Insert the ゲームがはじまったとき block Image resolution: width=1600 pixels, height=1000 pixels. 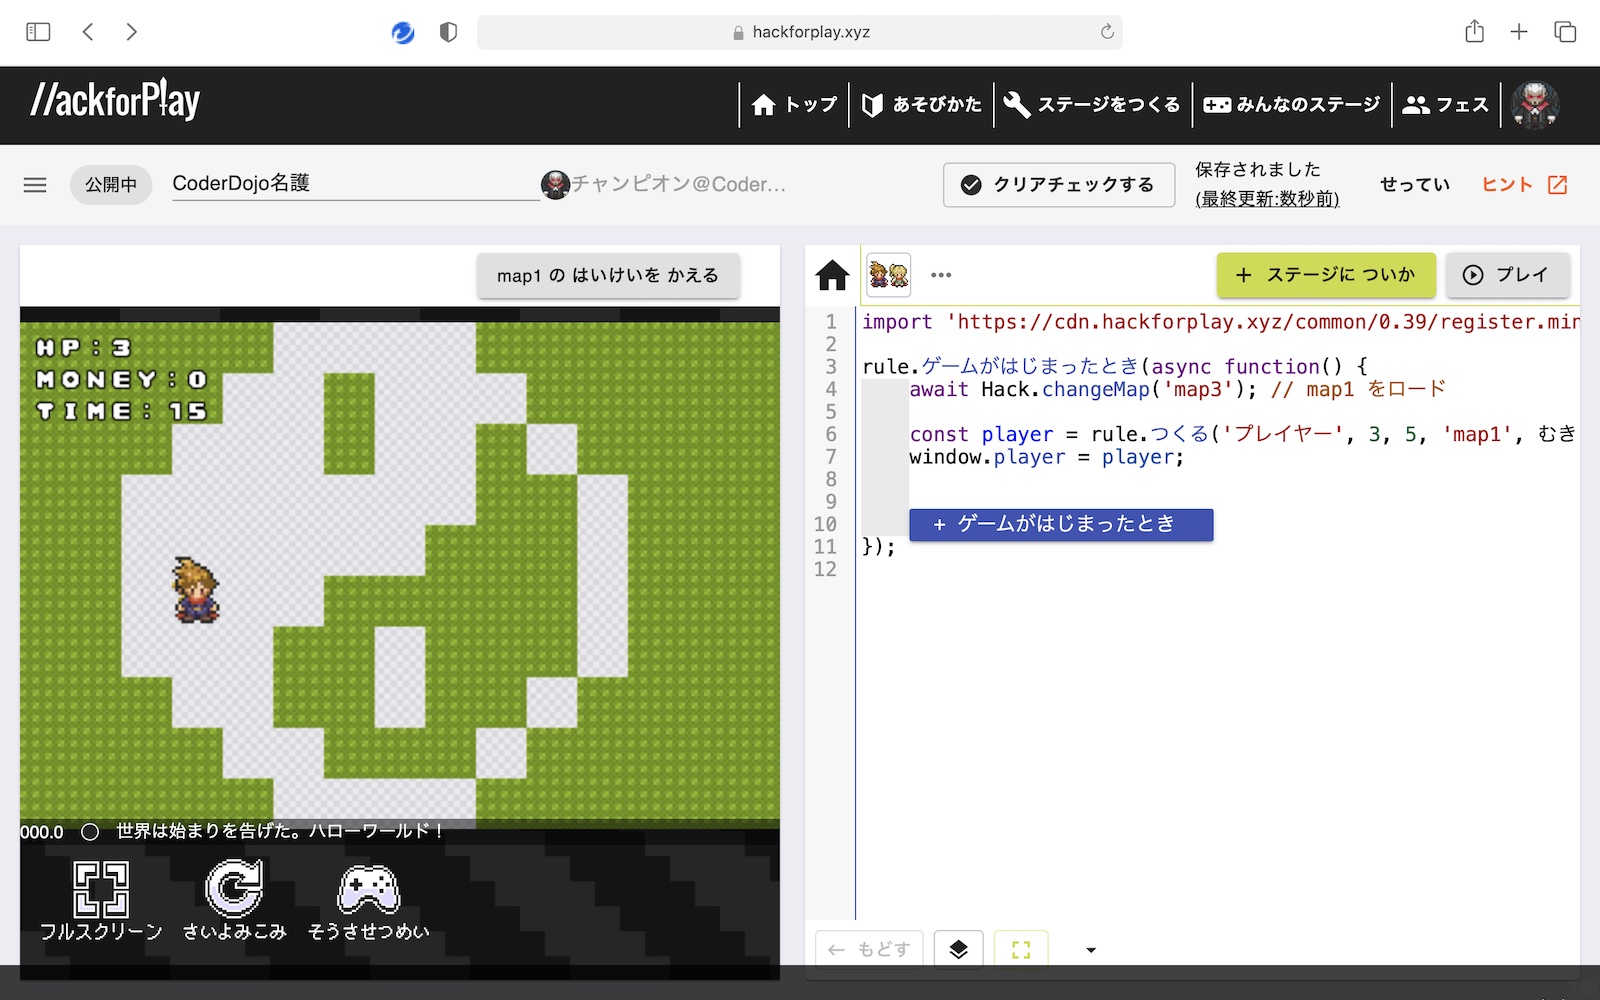[1060, 524]
